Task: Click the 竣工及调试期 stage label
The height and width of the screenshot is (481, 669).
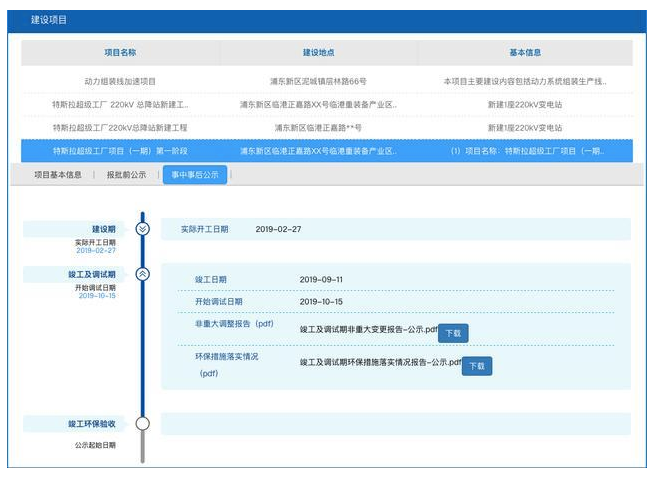Action: 92,274
